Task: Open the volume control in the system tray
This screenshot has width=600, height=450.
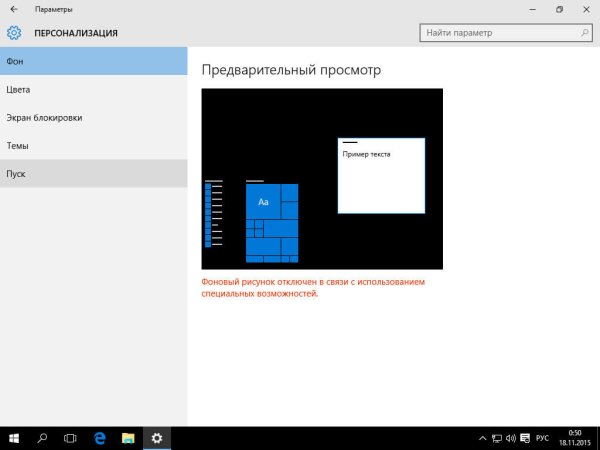Action: 511,438
